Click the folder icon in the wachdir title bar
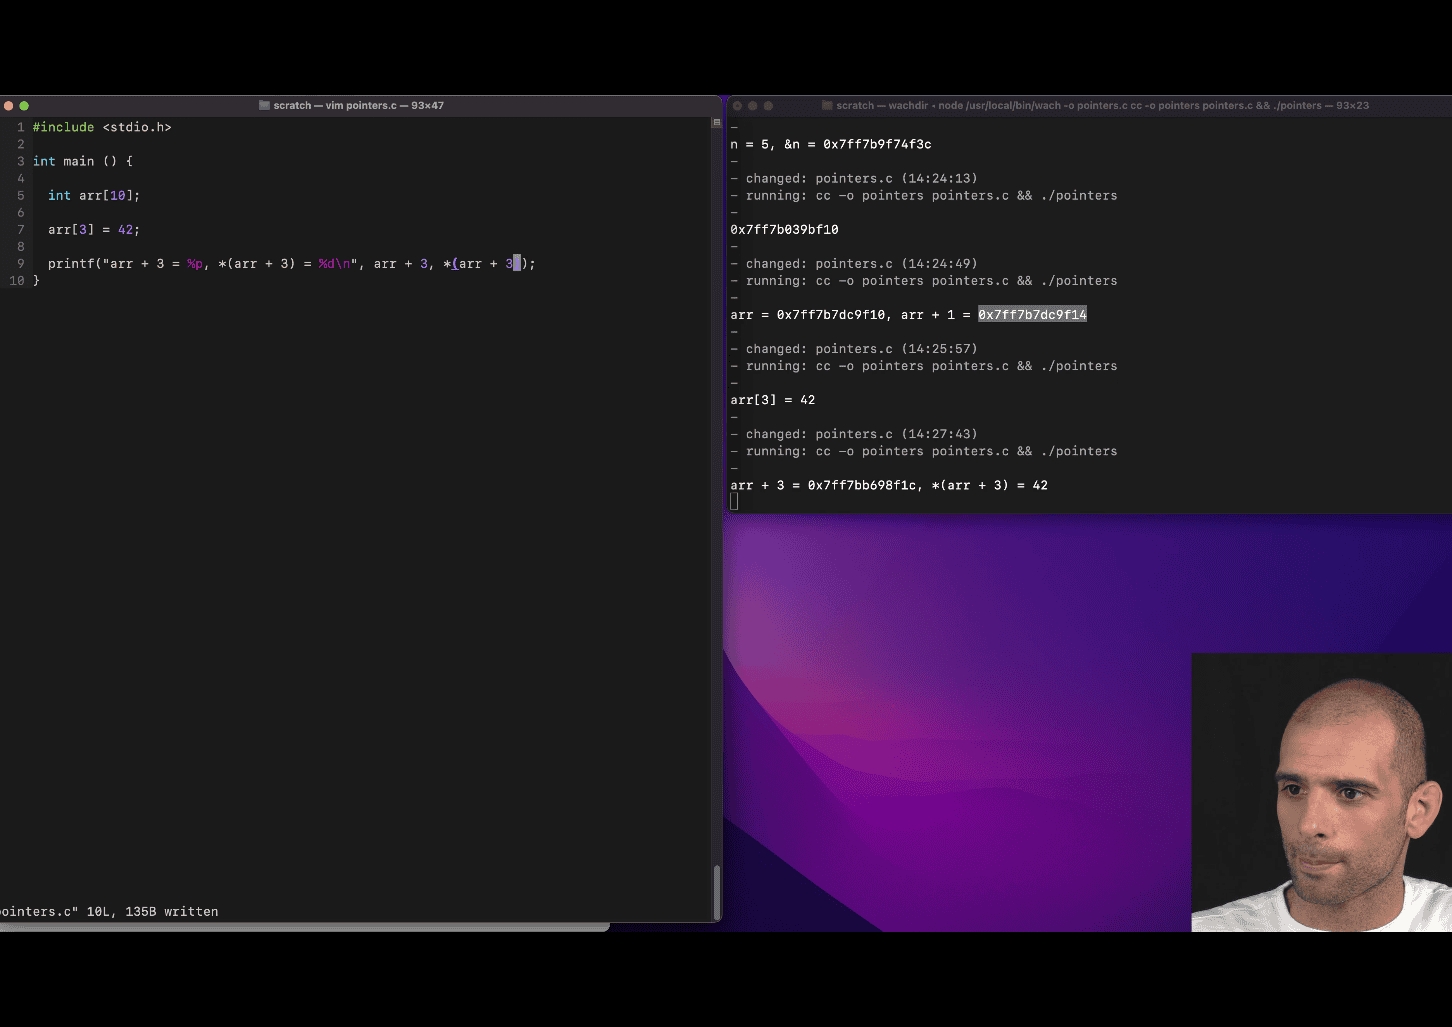 pyautogui.click(x=827, y=105)
